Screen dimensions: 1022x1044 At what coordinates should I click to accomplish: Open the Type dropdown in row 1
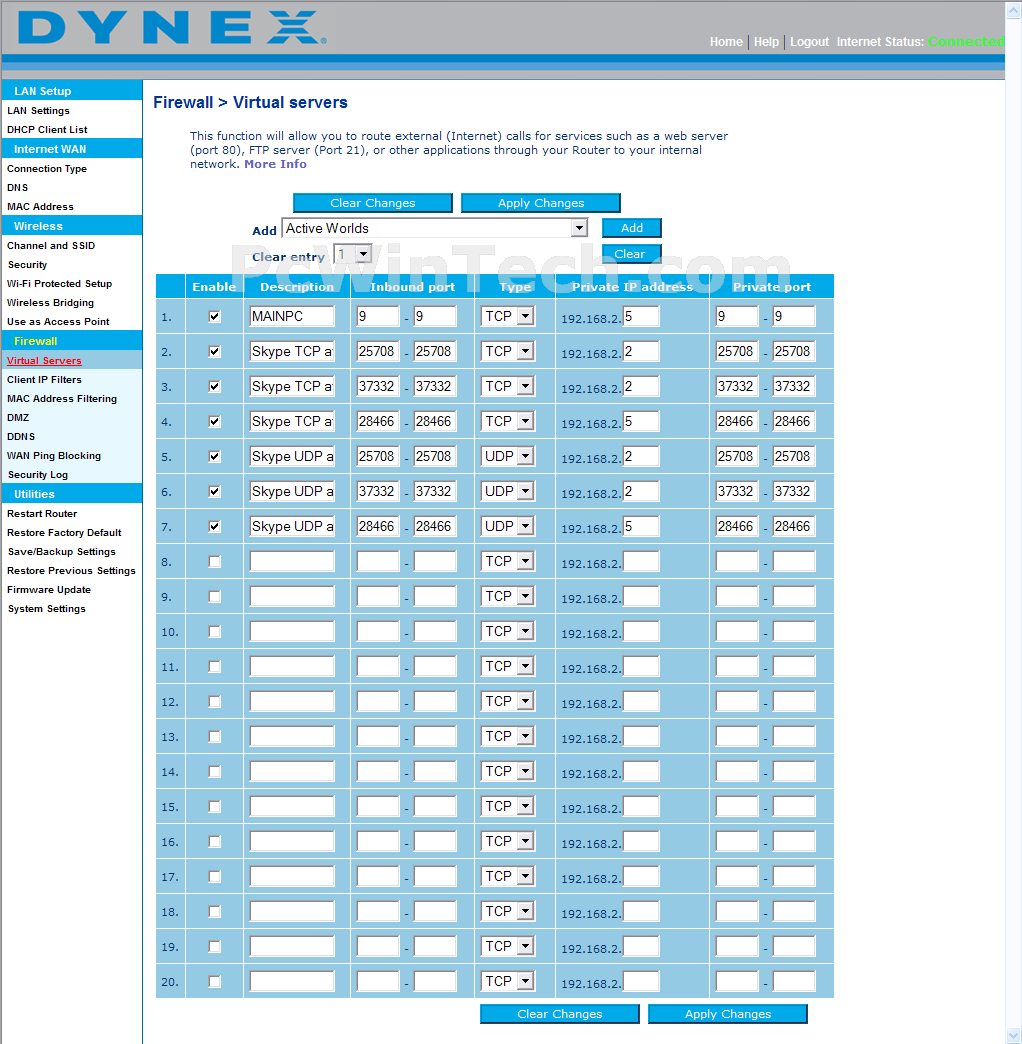[507, 316]
